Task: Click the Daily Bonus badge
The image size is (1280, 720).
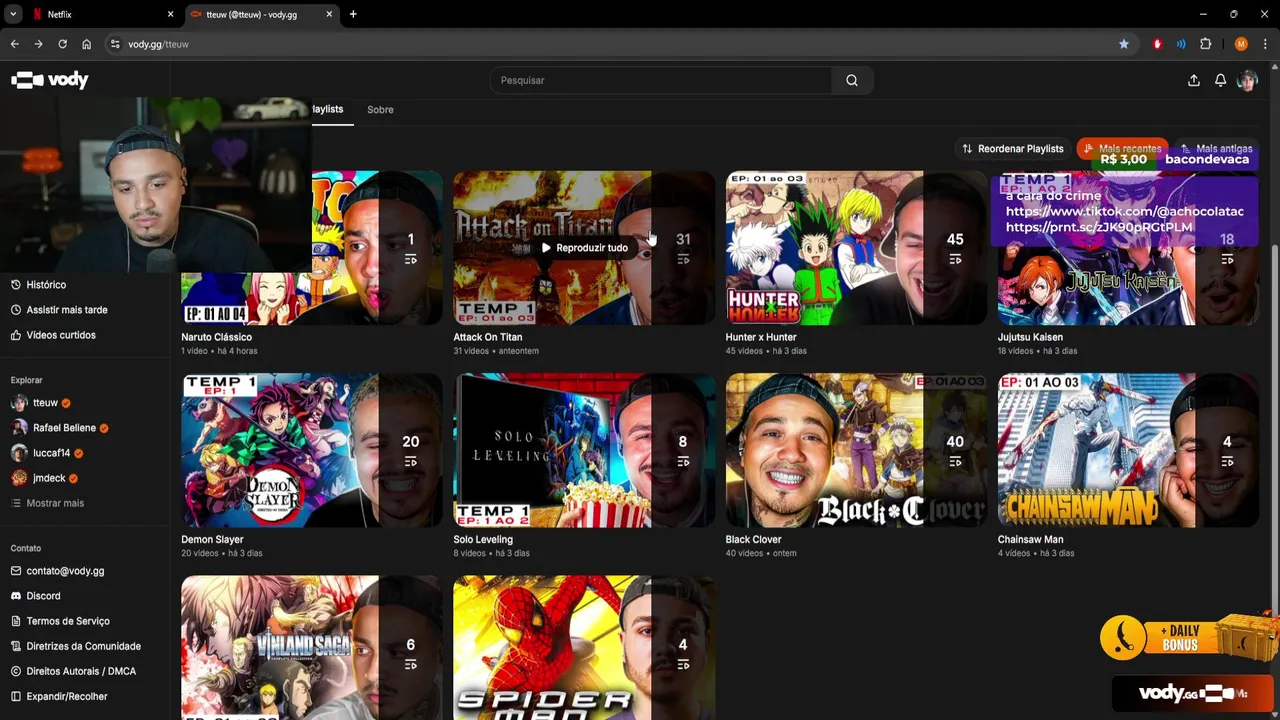Action: [1188, 637]
